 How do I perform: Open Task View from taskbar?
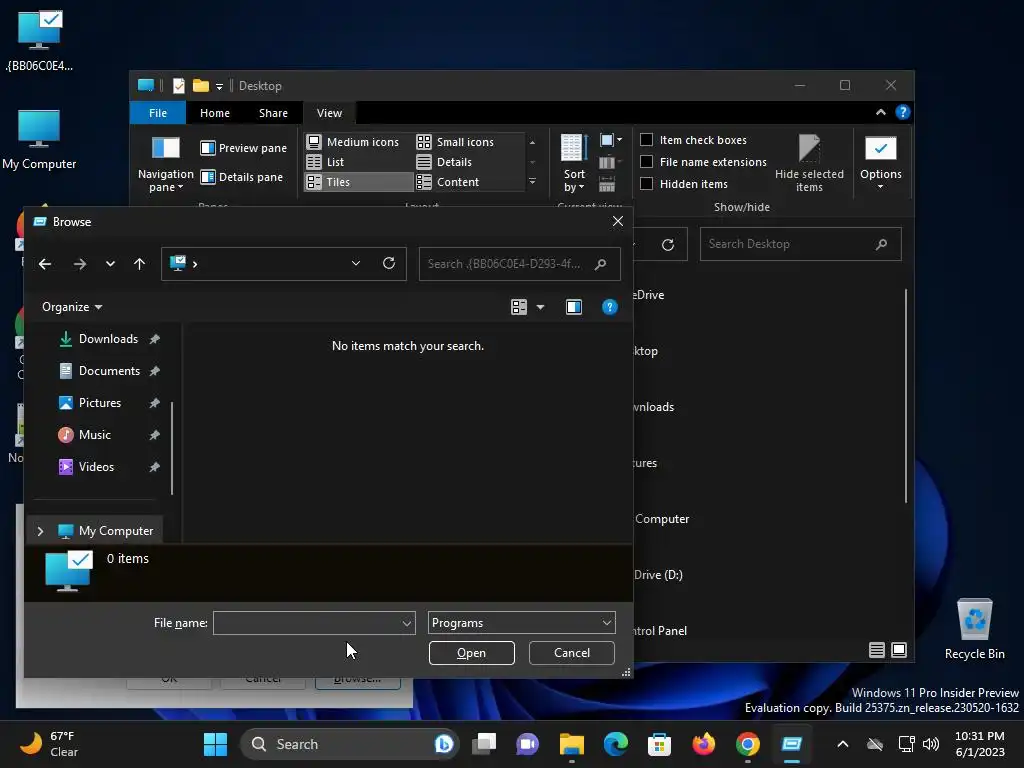click(485, 744)
